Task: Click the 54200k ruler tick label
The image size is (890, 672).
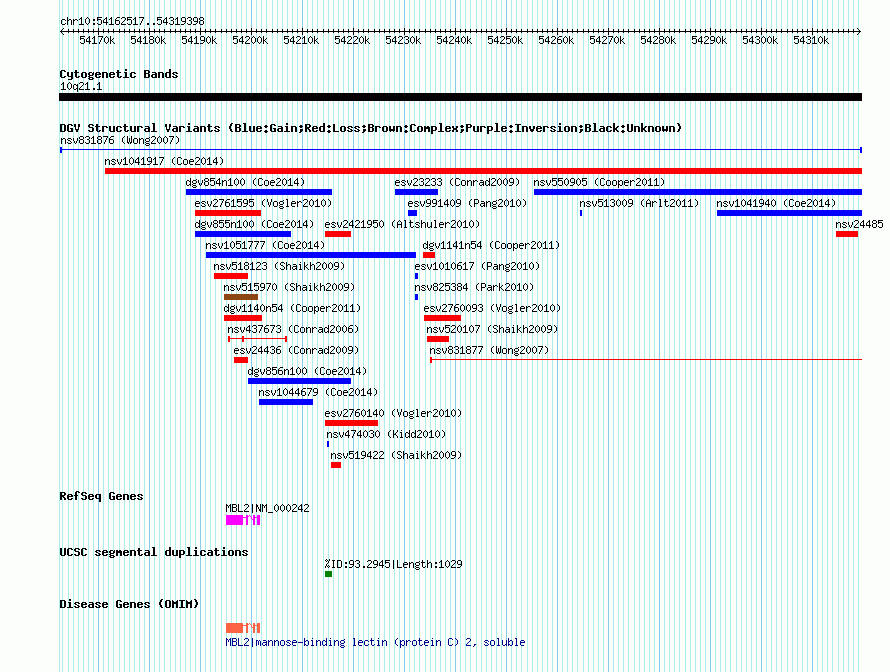Action: click(x=250, y=40)
